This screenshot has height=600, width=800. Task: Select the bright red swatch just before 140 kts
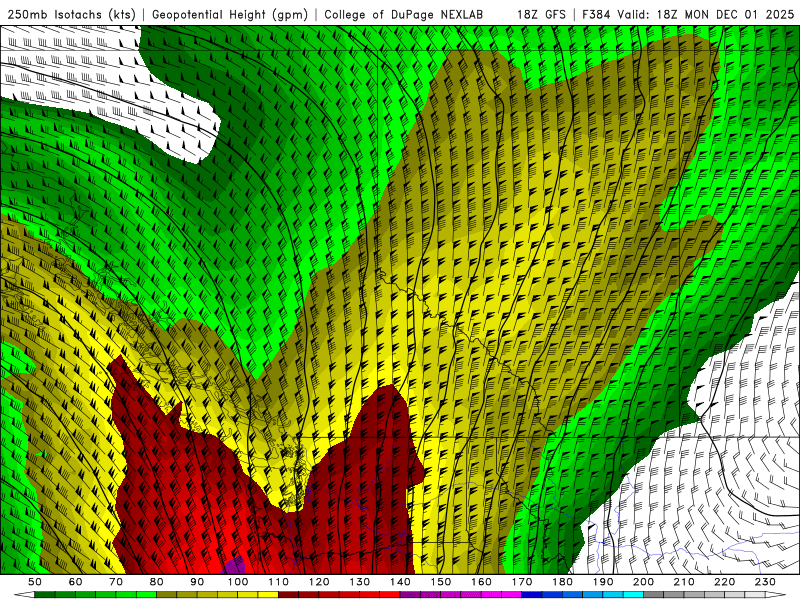pyautogui.click(x=390, y=595)
